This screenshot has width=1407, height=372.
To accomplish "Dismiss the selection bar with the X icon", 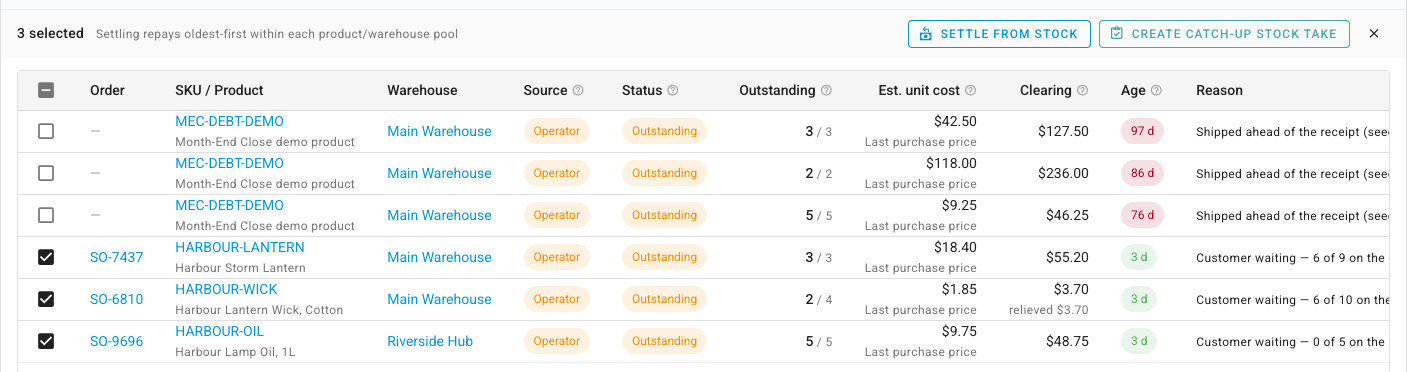I will pyautogui.click(x=1374, y=34).
